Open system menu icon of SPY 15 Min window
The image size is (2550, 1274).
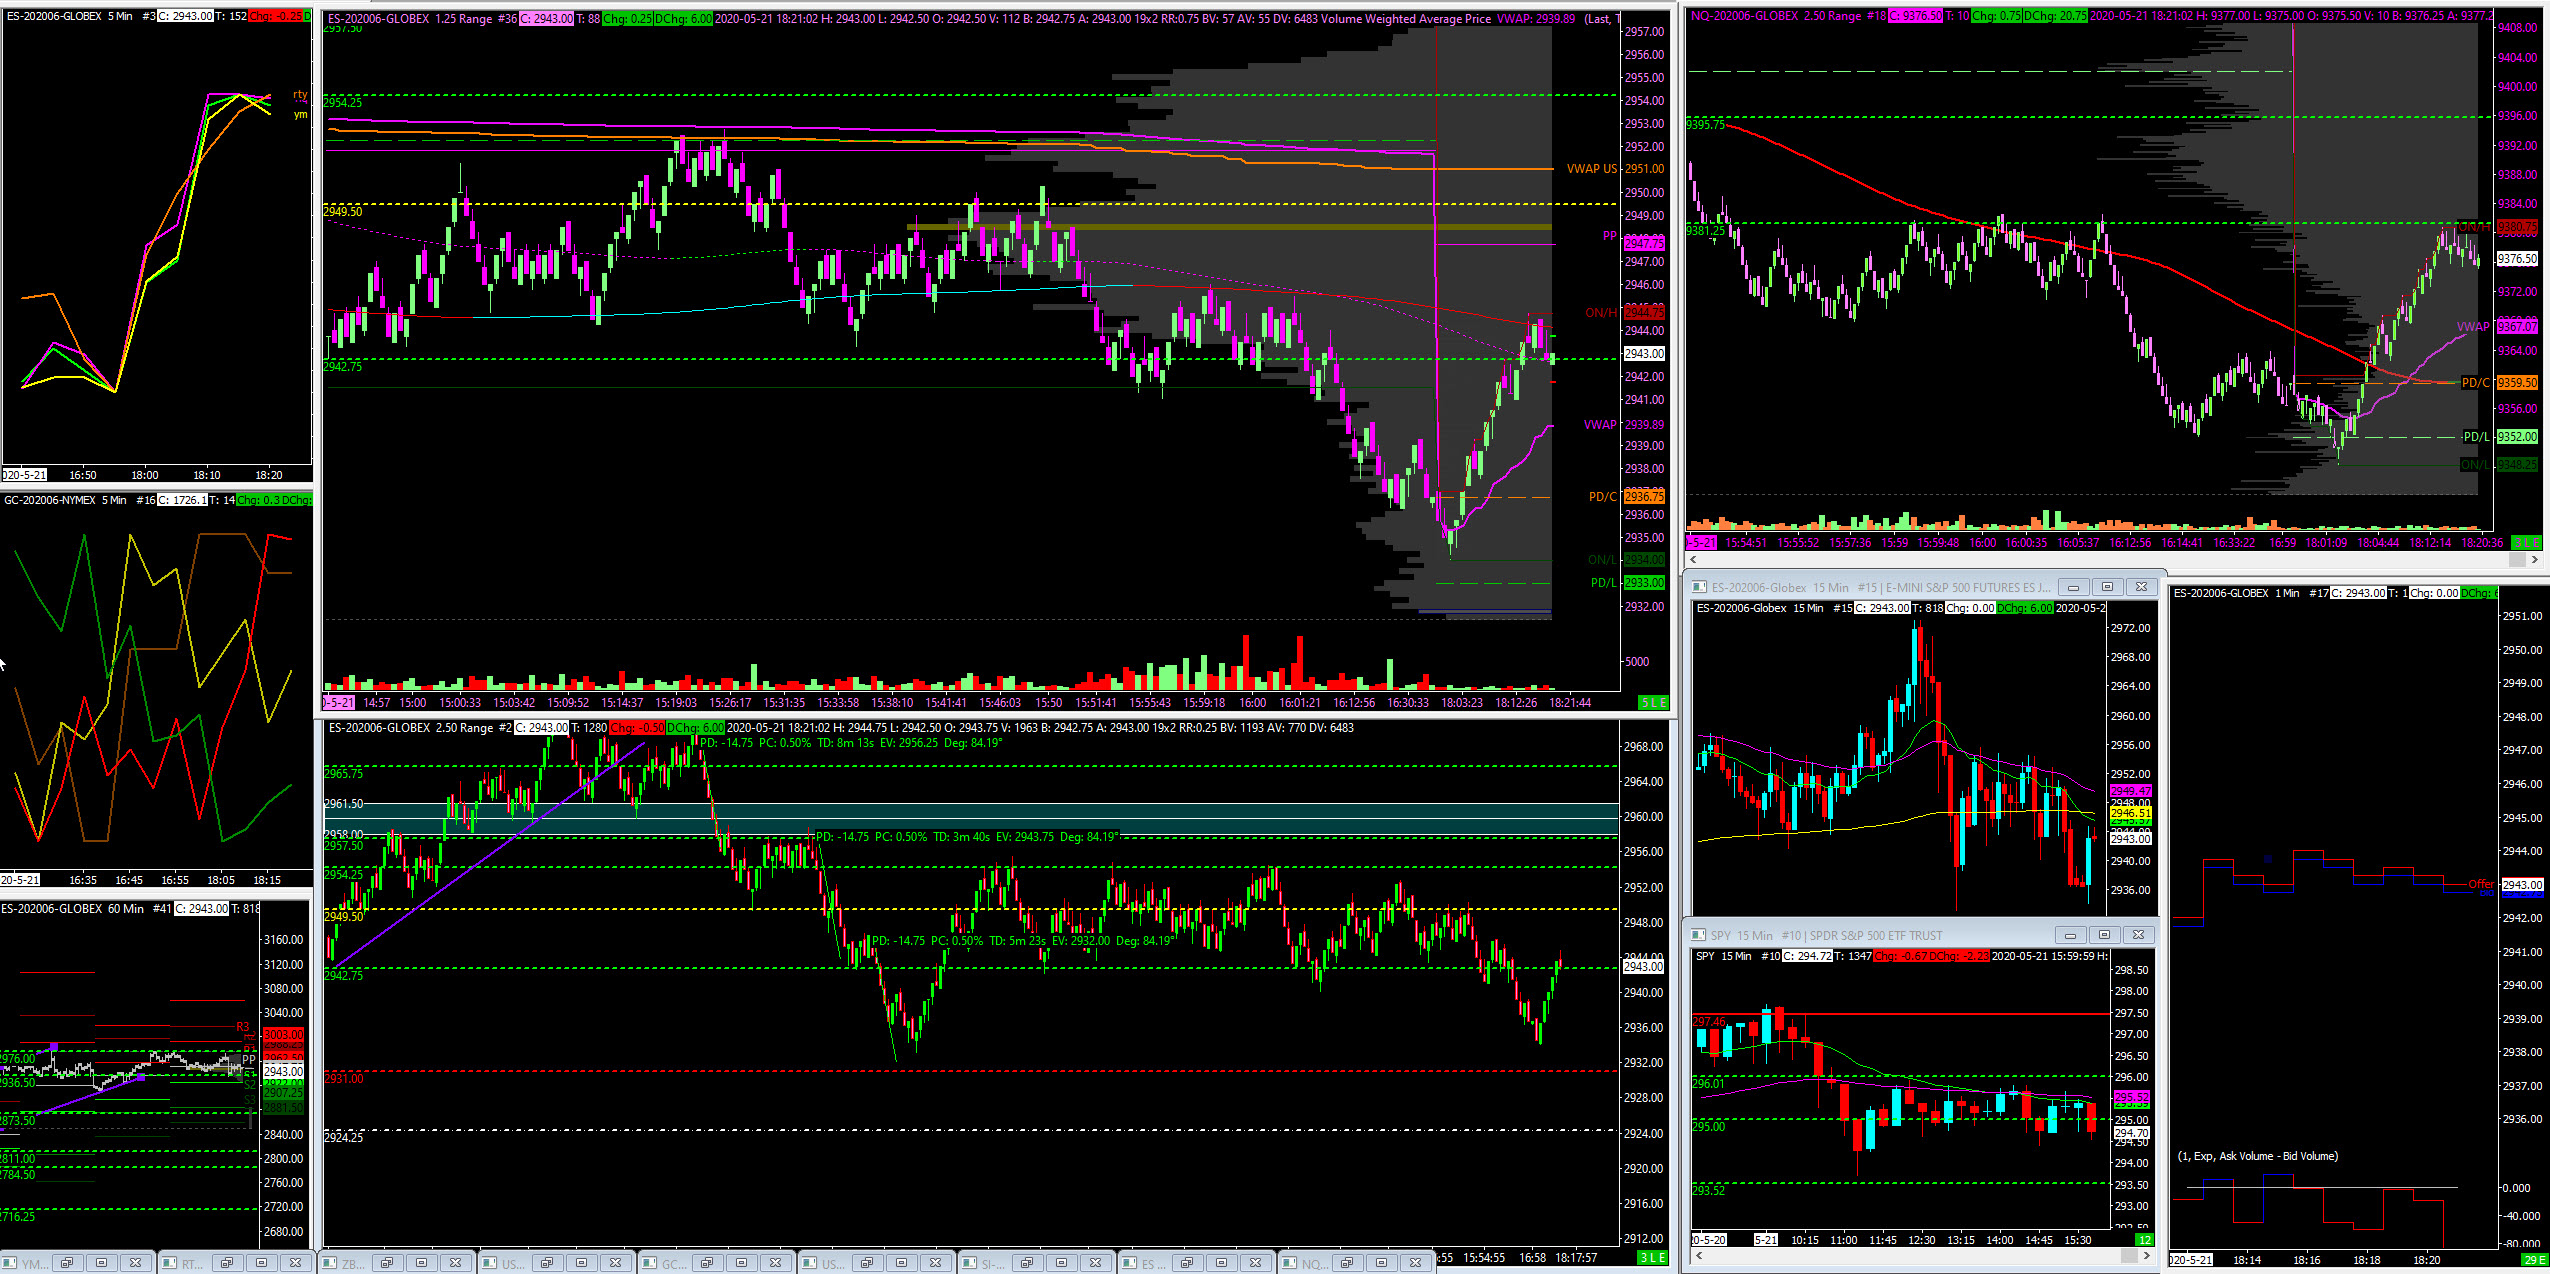point(1698,935)
